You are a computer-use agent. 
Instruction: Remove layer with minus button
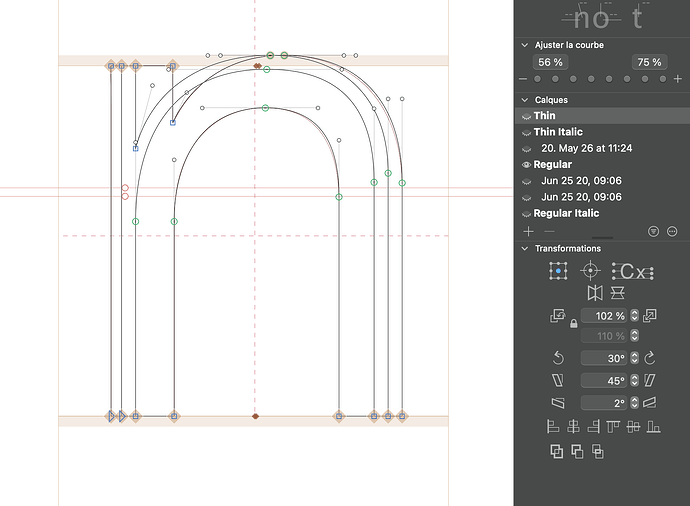coord(549,231)
